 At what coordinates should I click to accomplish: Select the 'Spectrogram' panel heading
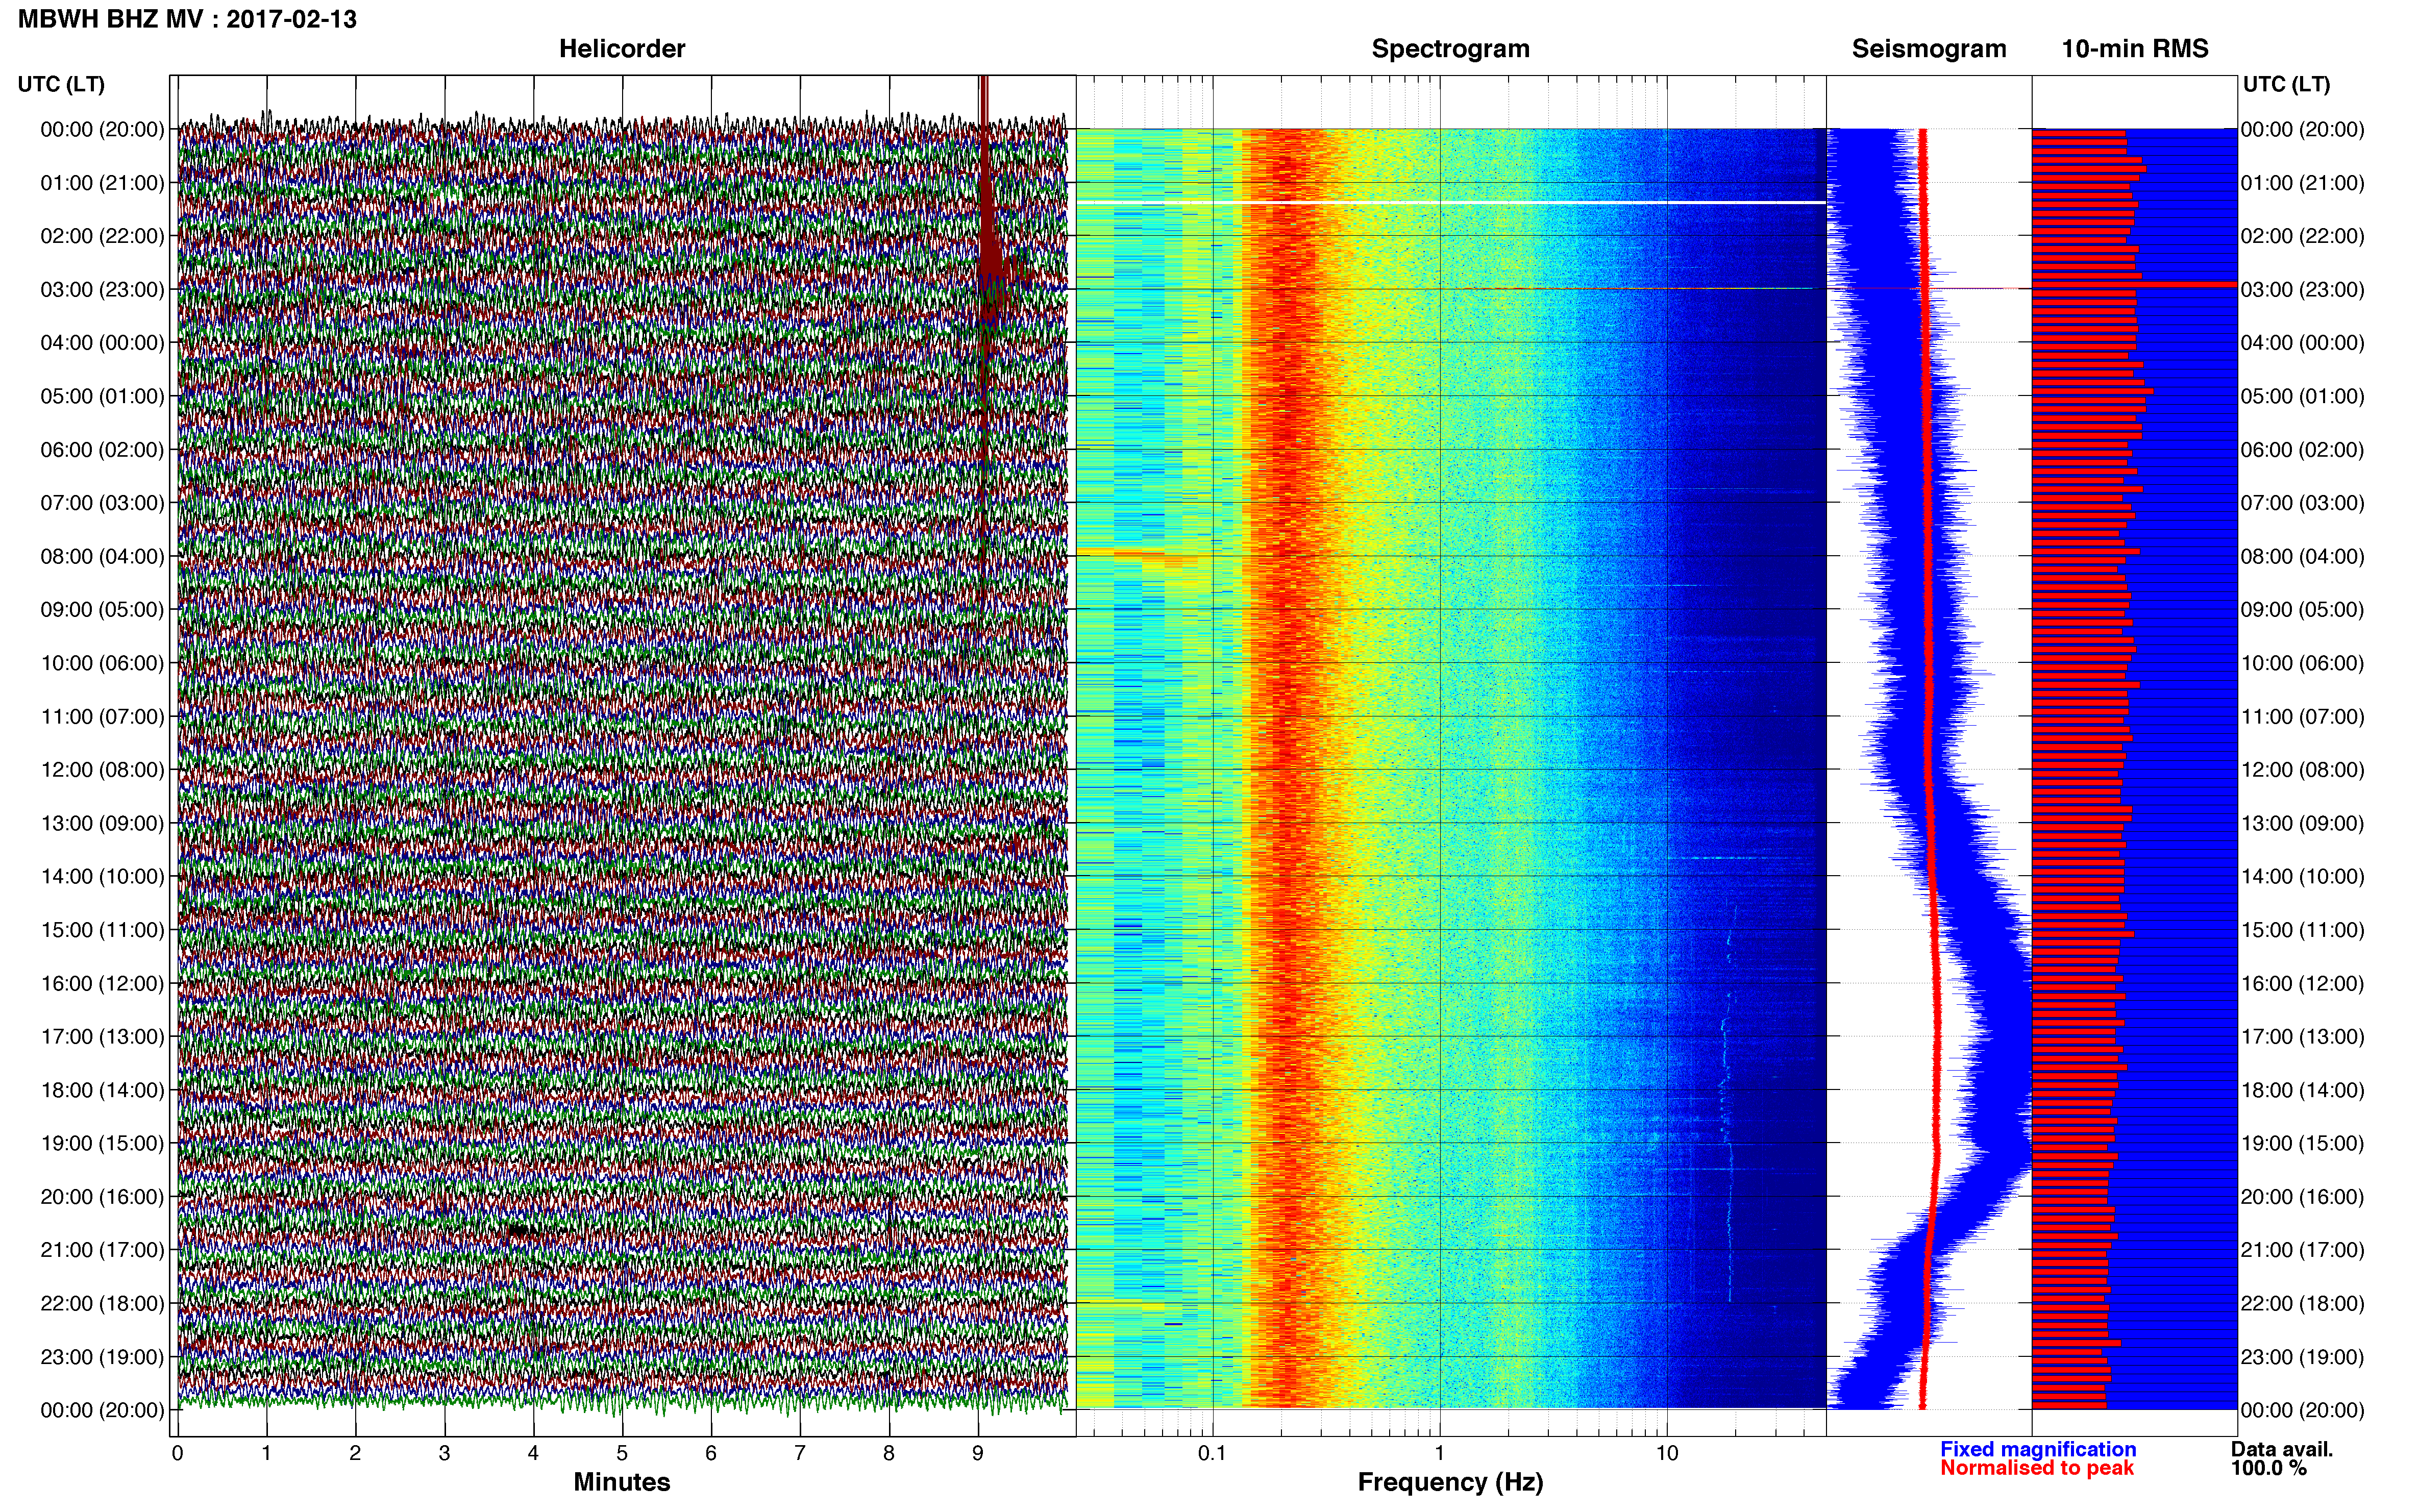(1450, 49)
